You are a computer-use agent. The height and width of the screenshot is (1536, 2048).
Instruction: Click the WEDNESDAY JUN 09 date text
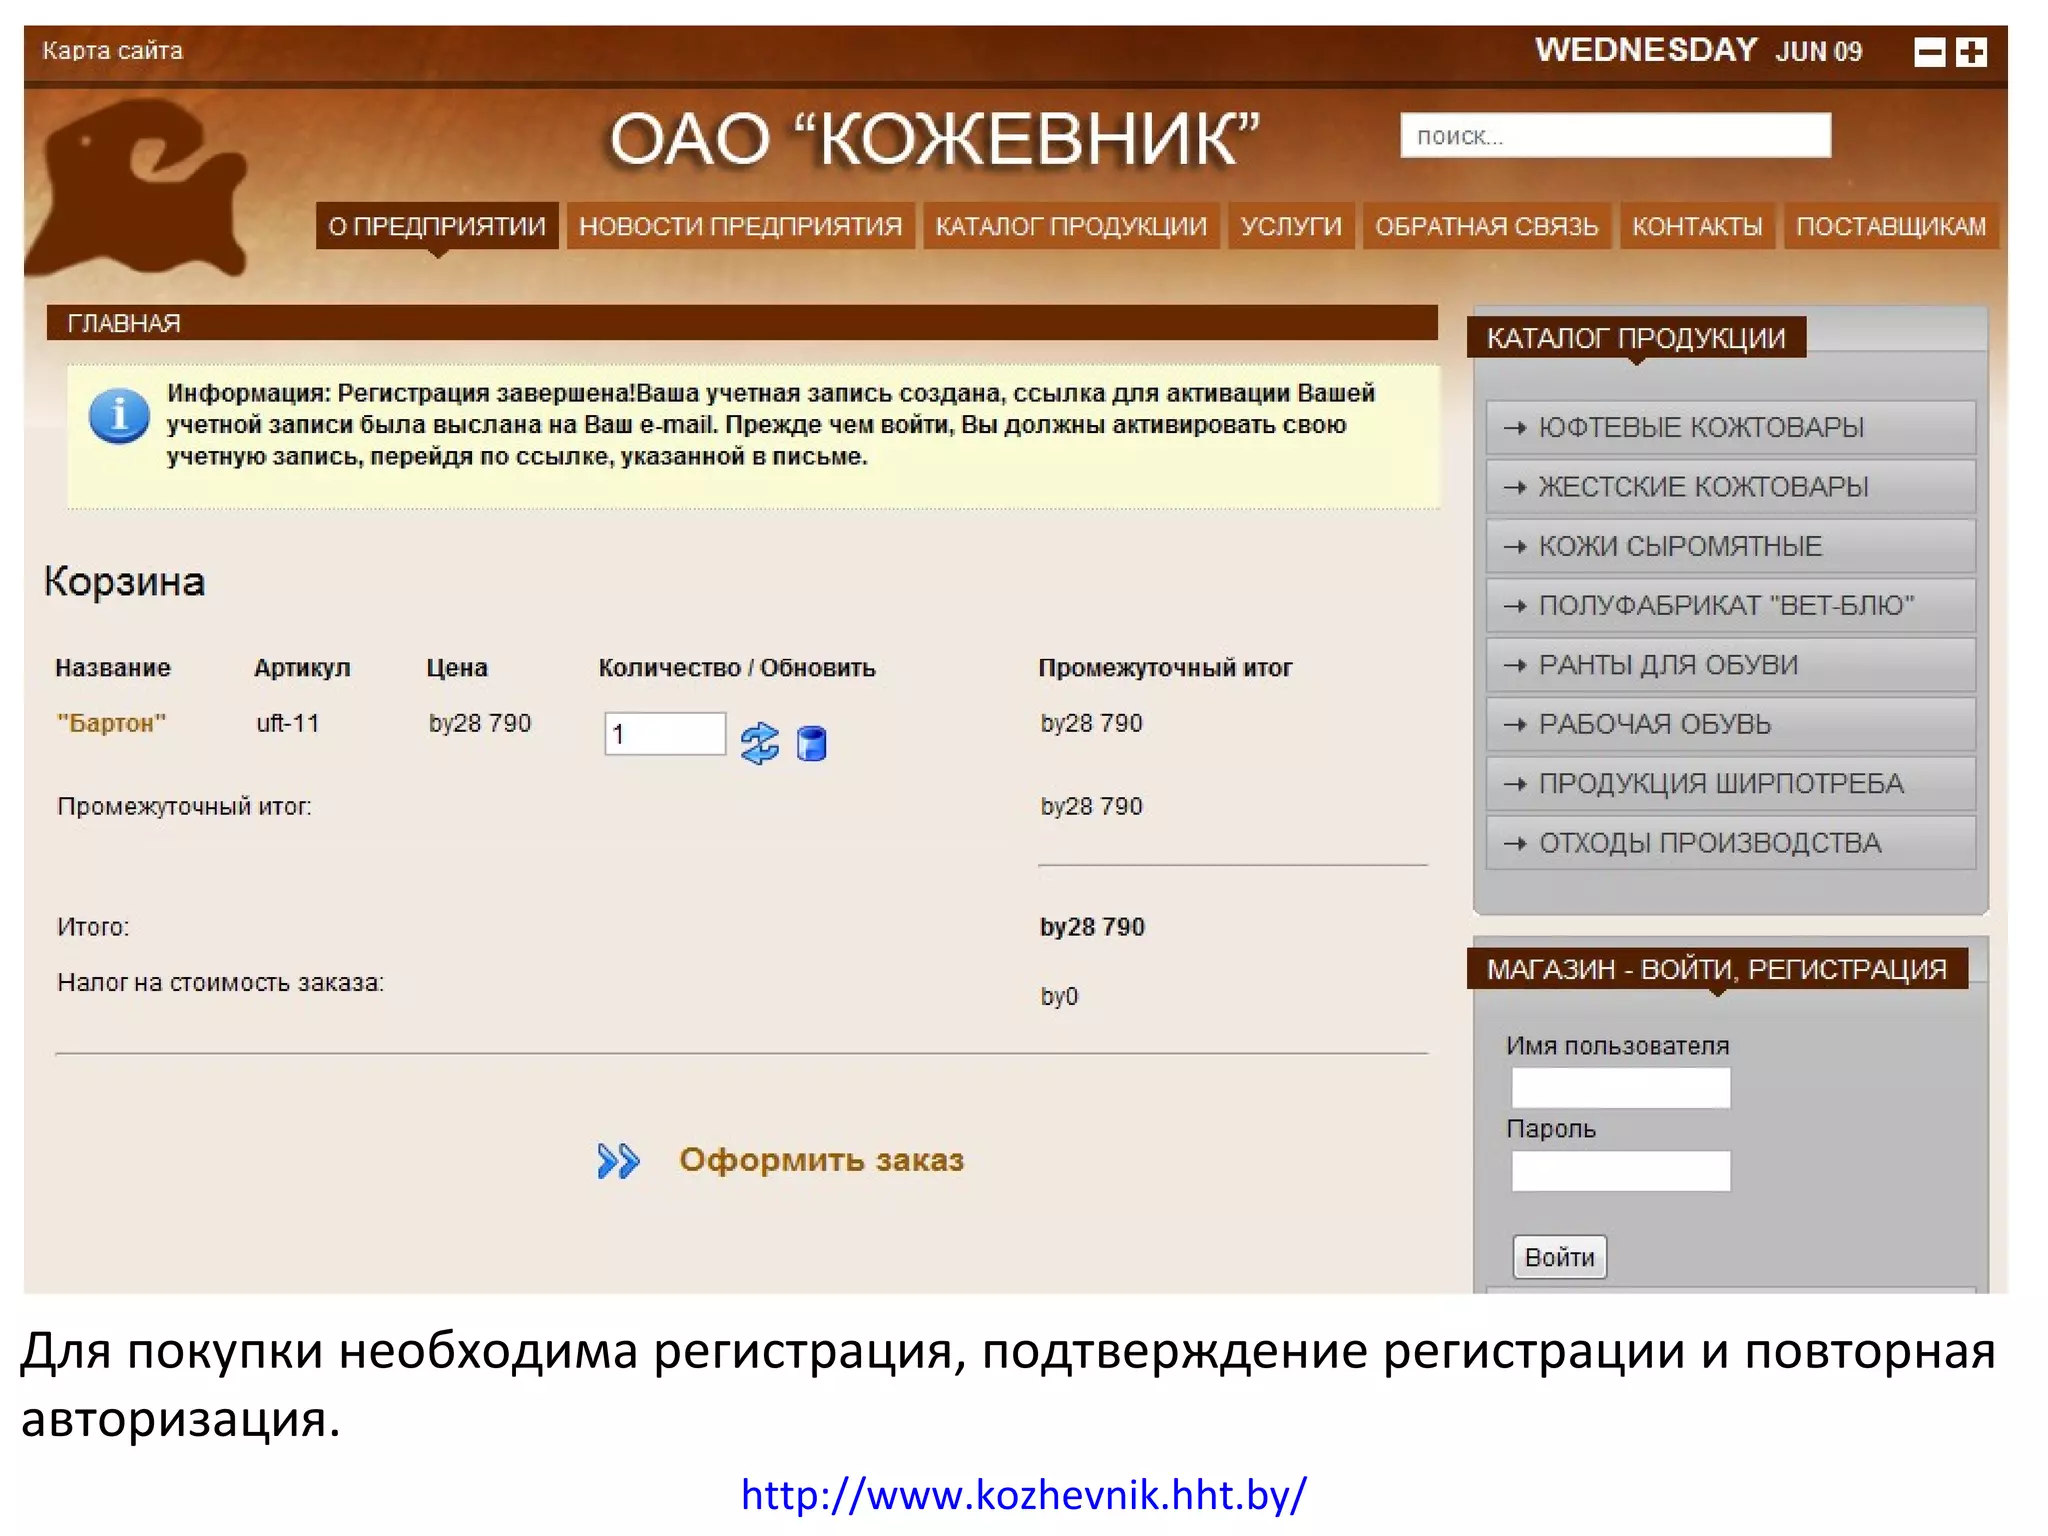click(x=1699, y=50)
